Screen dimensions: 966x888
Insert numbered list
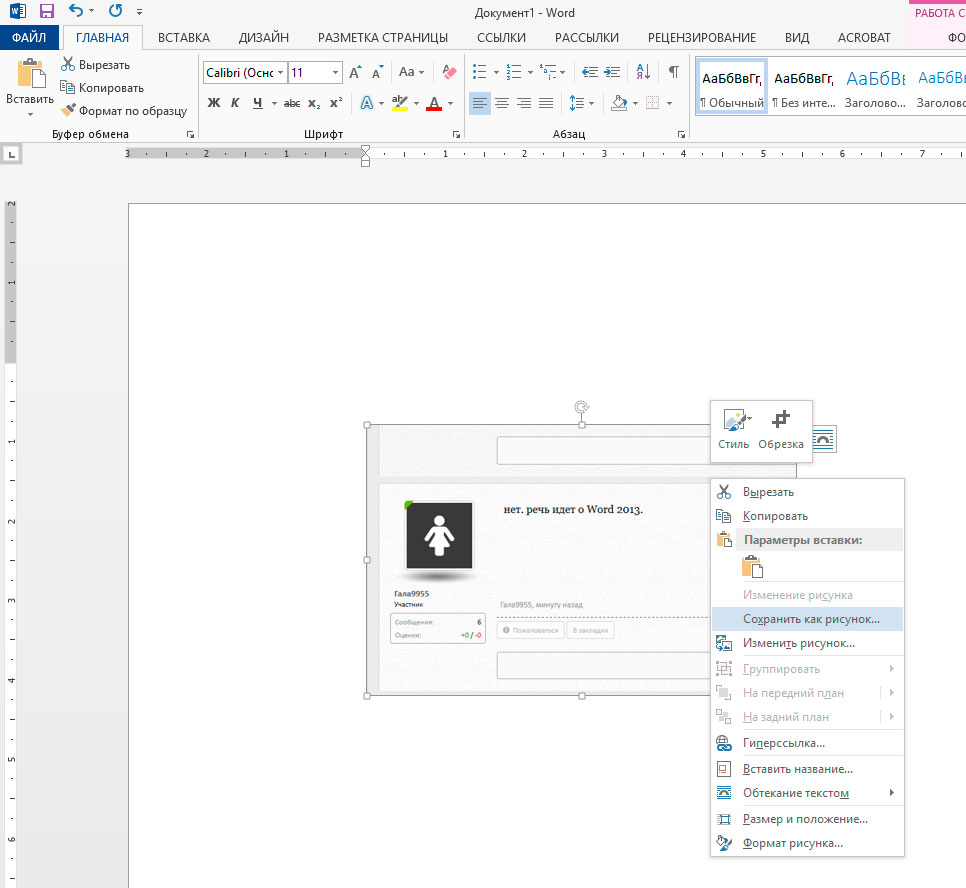coord(514,72)
